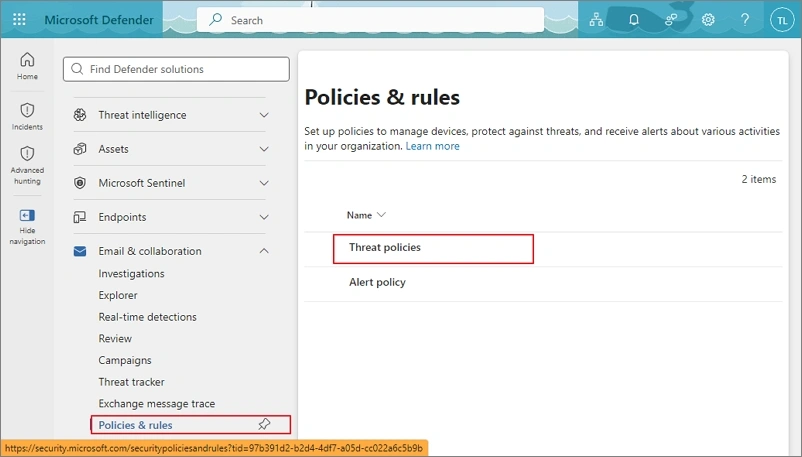Image resolution: width=802 pixels, height=457 pixels.
Task: Open Review in the navigation
Action: point(115,338)
